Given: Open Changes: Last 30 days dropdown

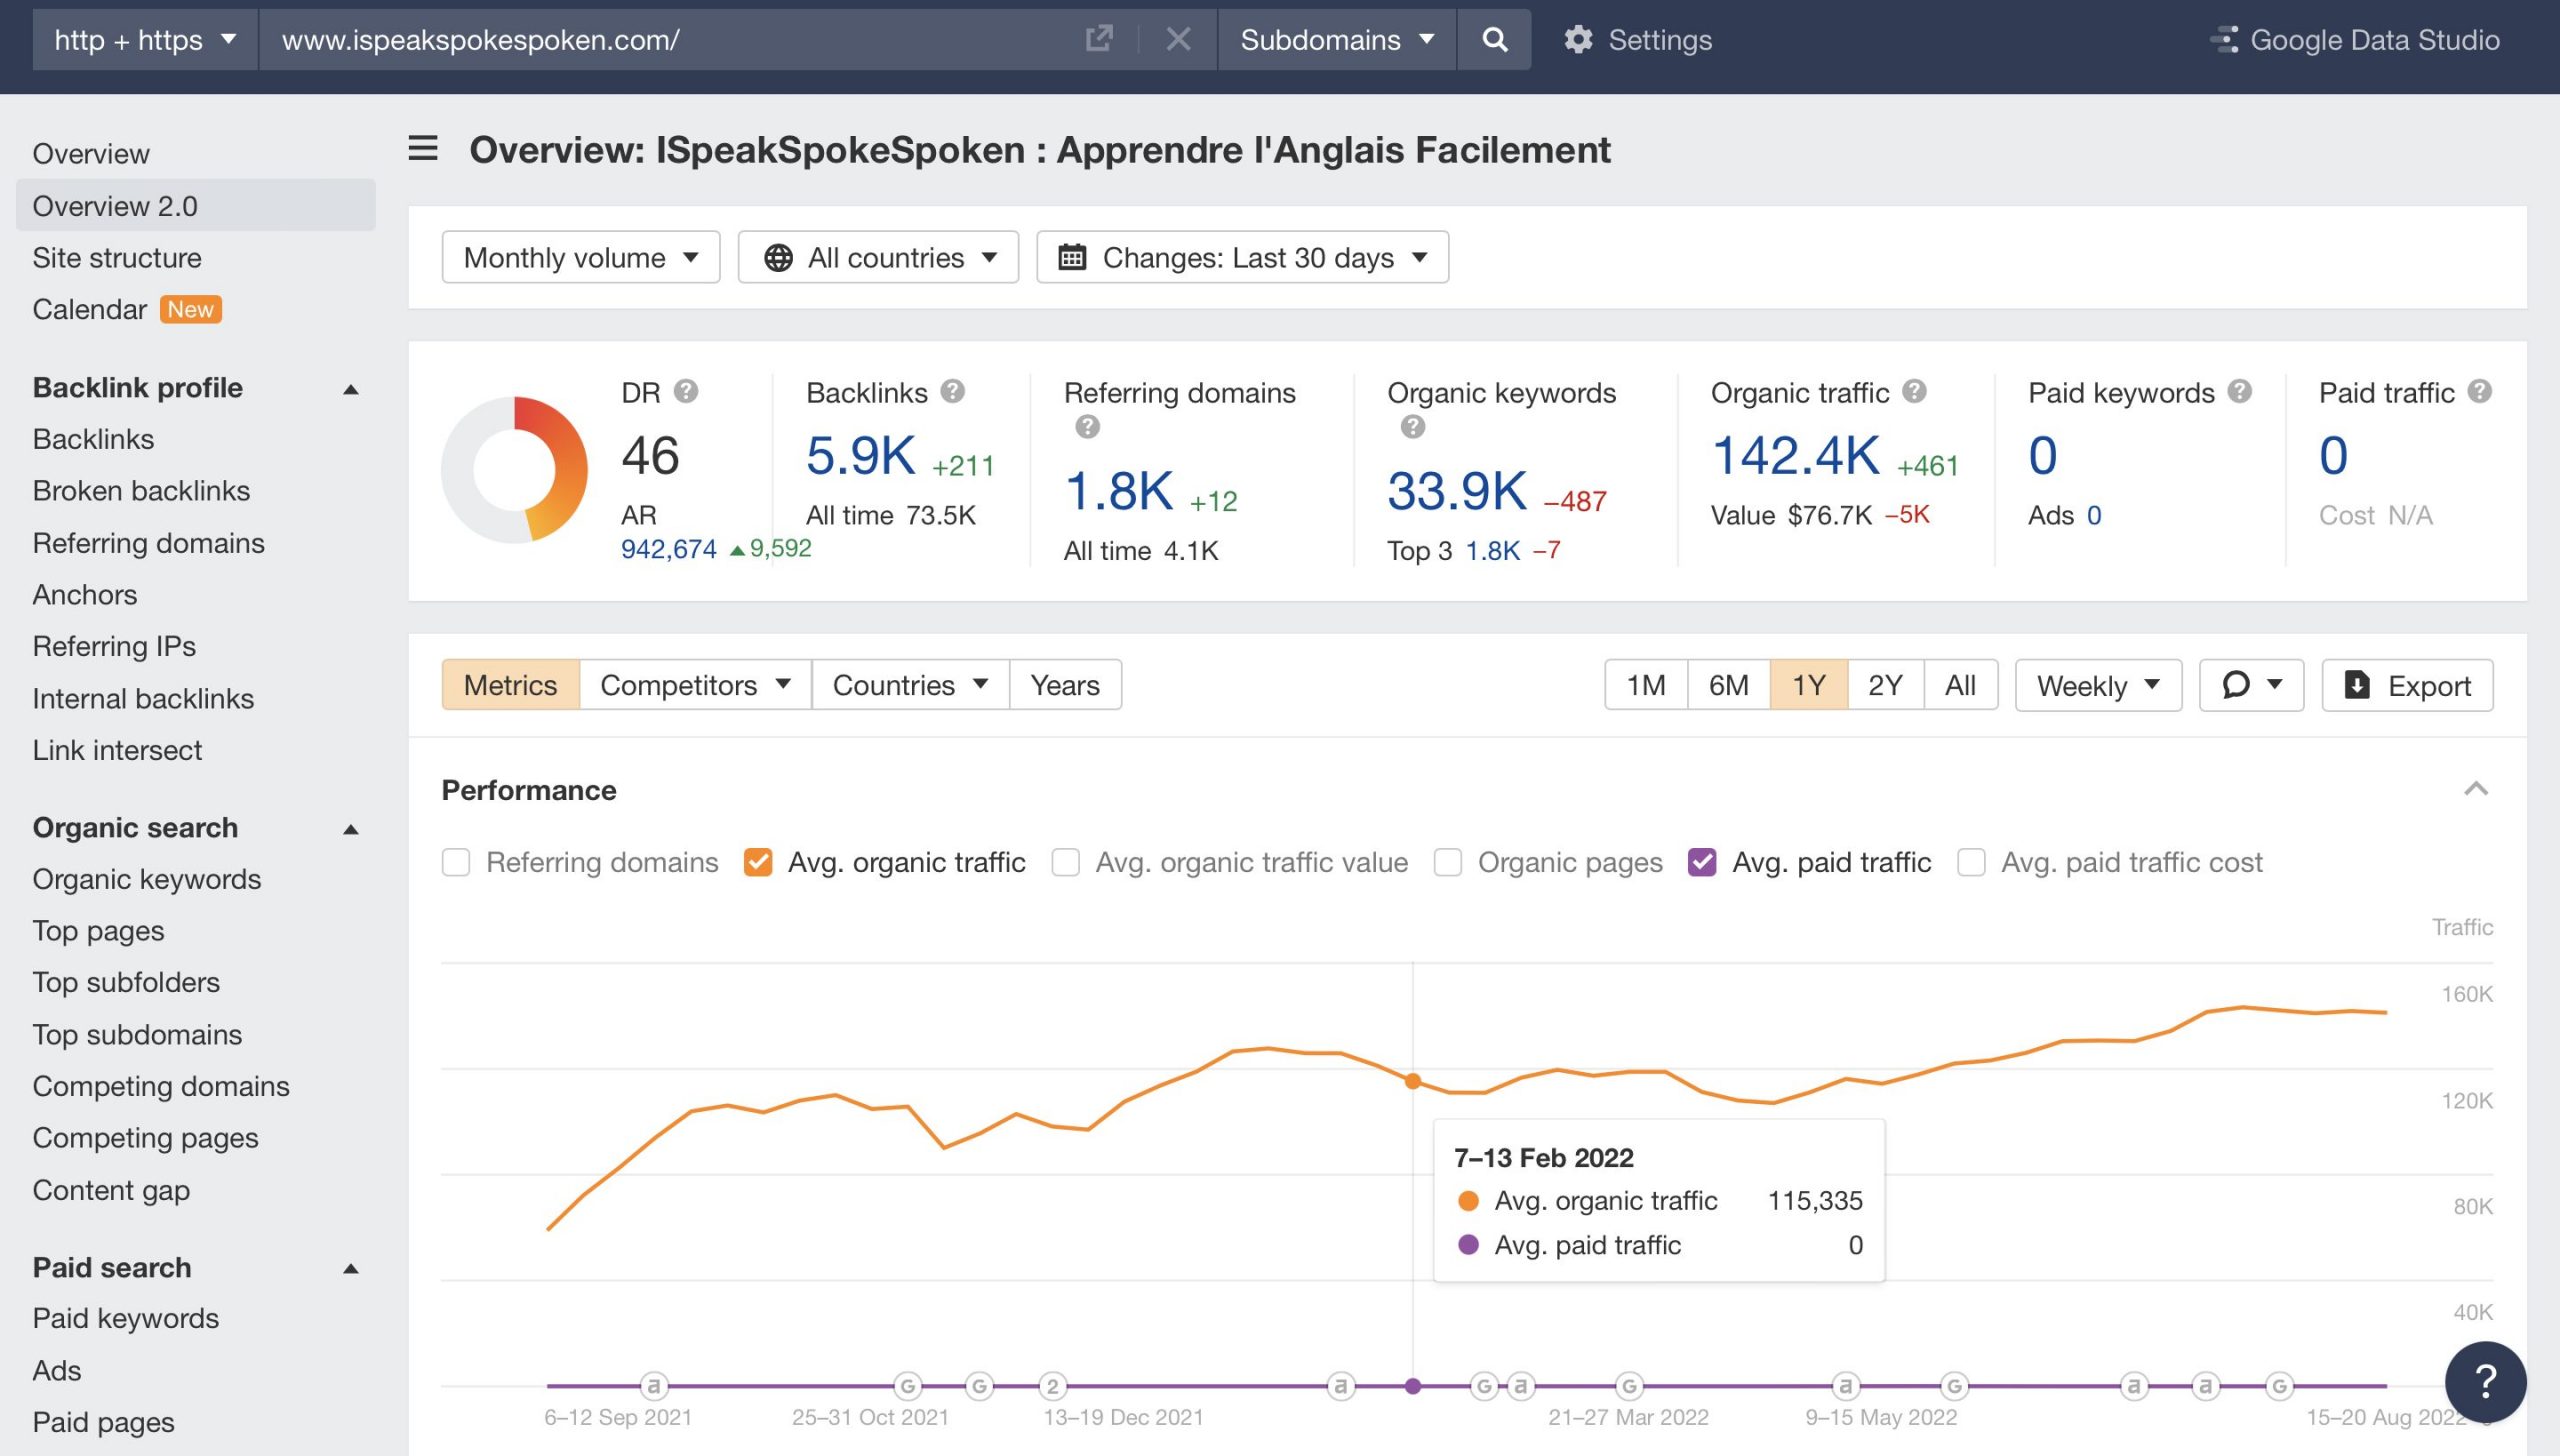Looking at the screenshot, I should pos(1243,257).
